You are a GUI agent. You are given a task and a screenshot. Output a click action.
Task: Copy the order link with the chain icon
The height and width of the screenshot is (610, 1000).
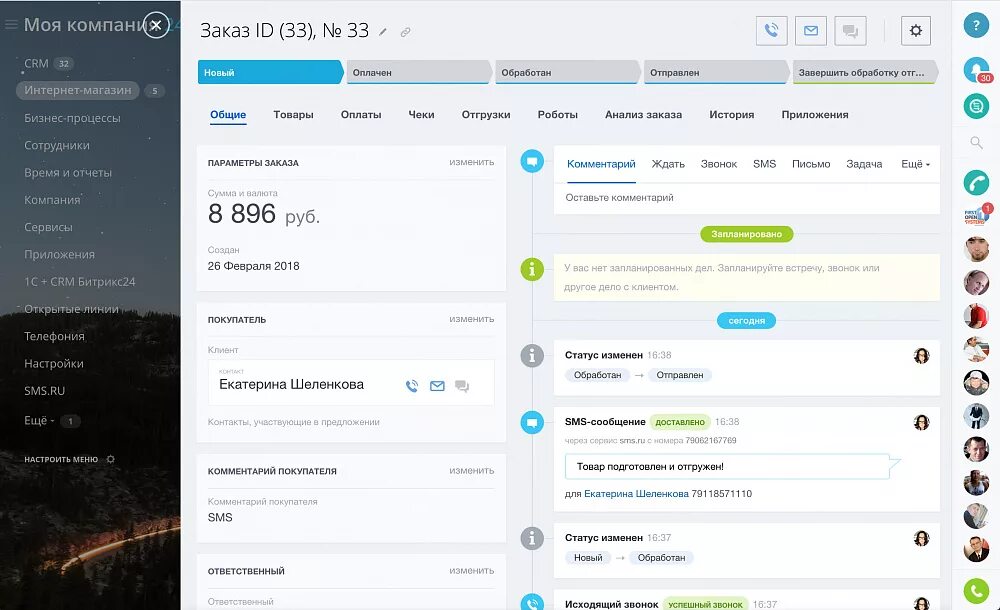click(405, 32)
